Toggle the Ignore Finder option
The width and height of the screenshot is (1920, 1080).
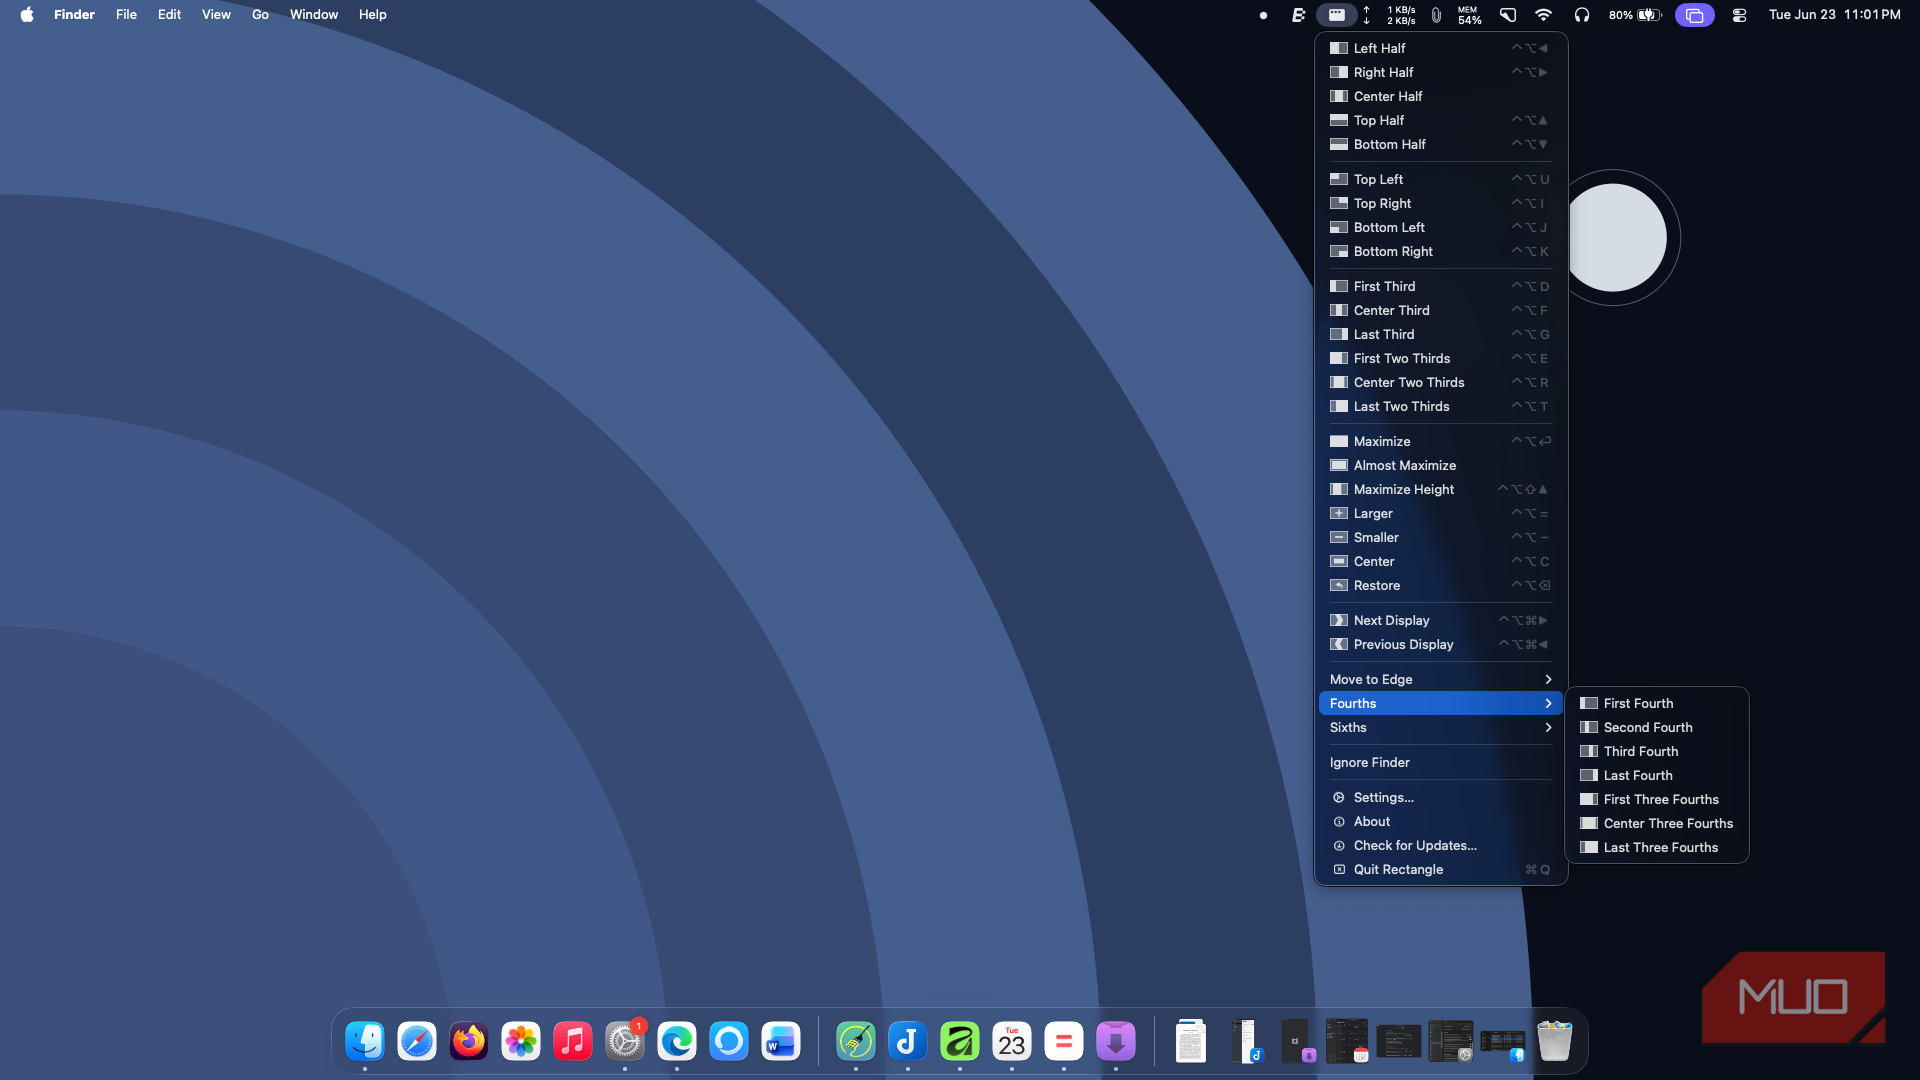[x=1441, y=762]
